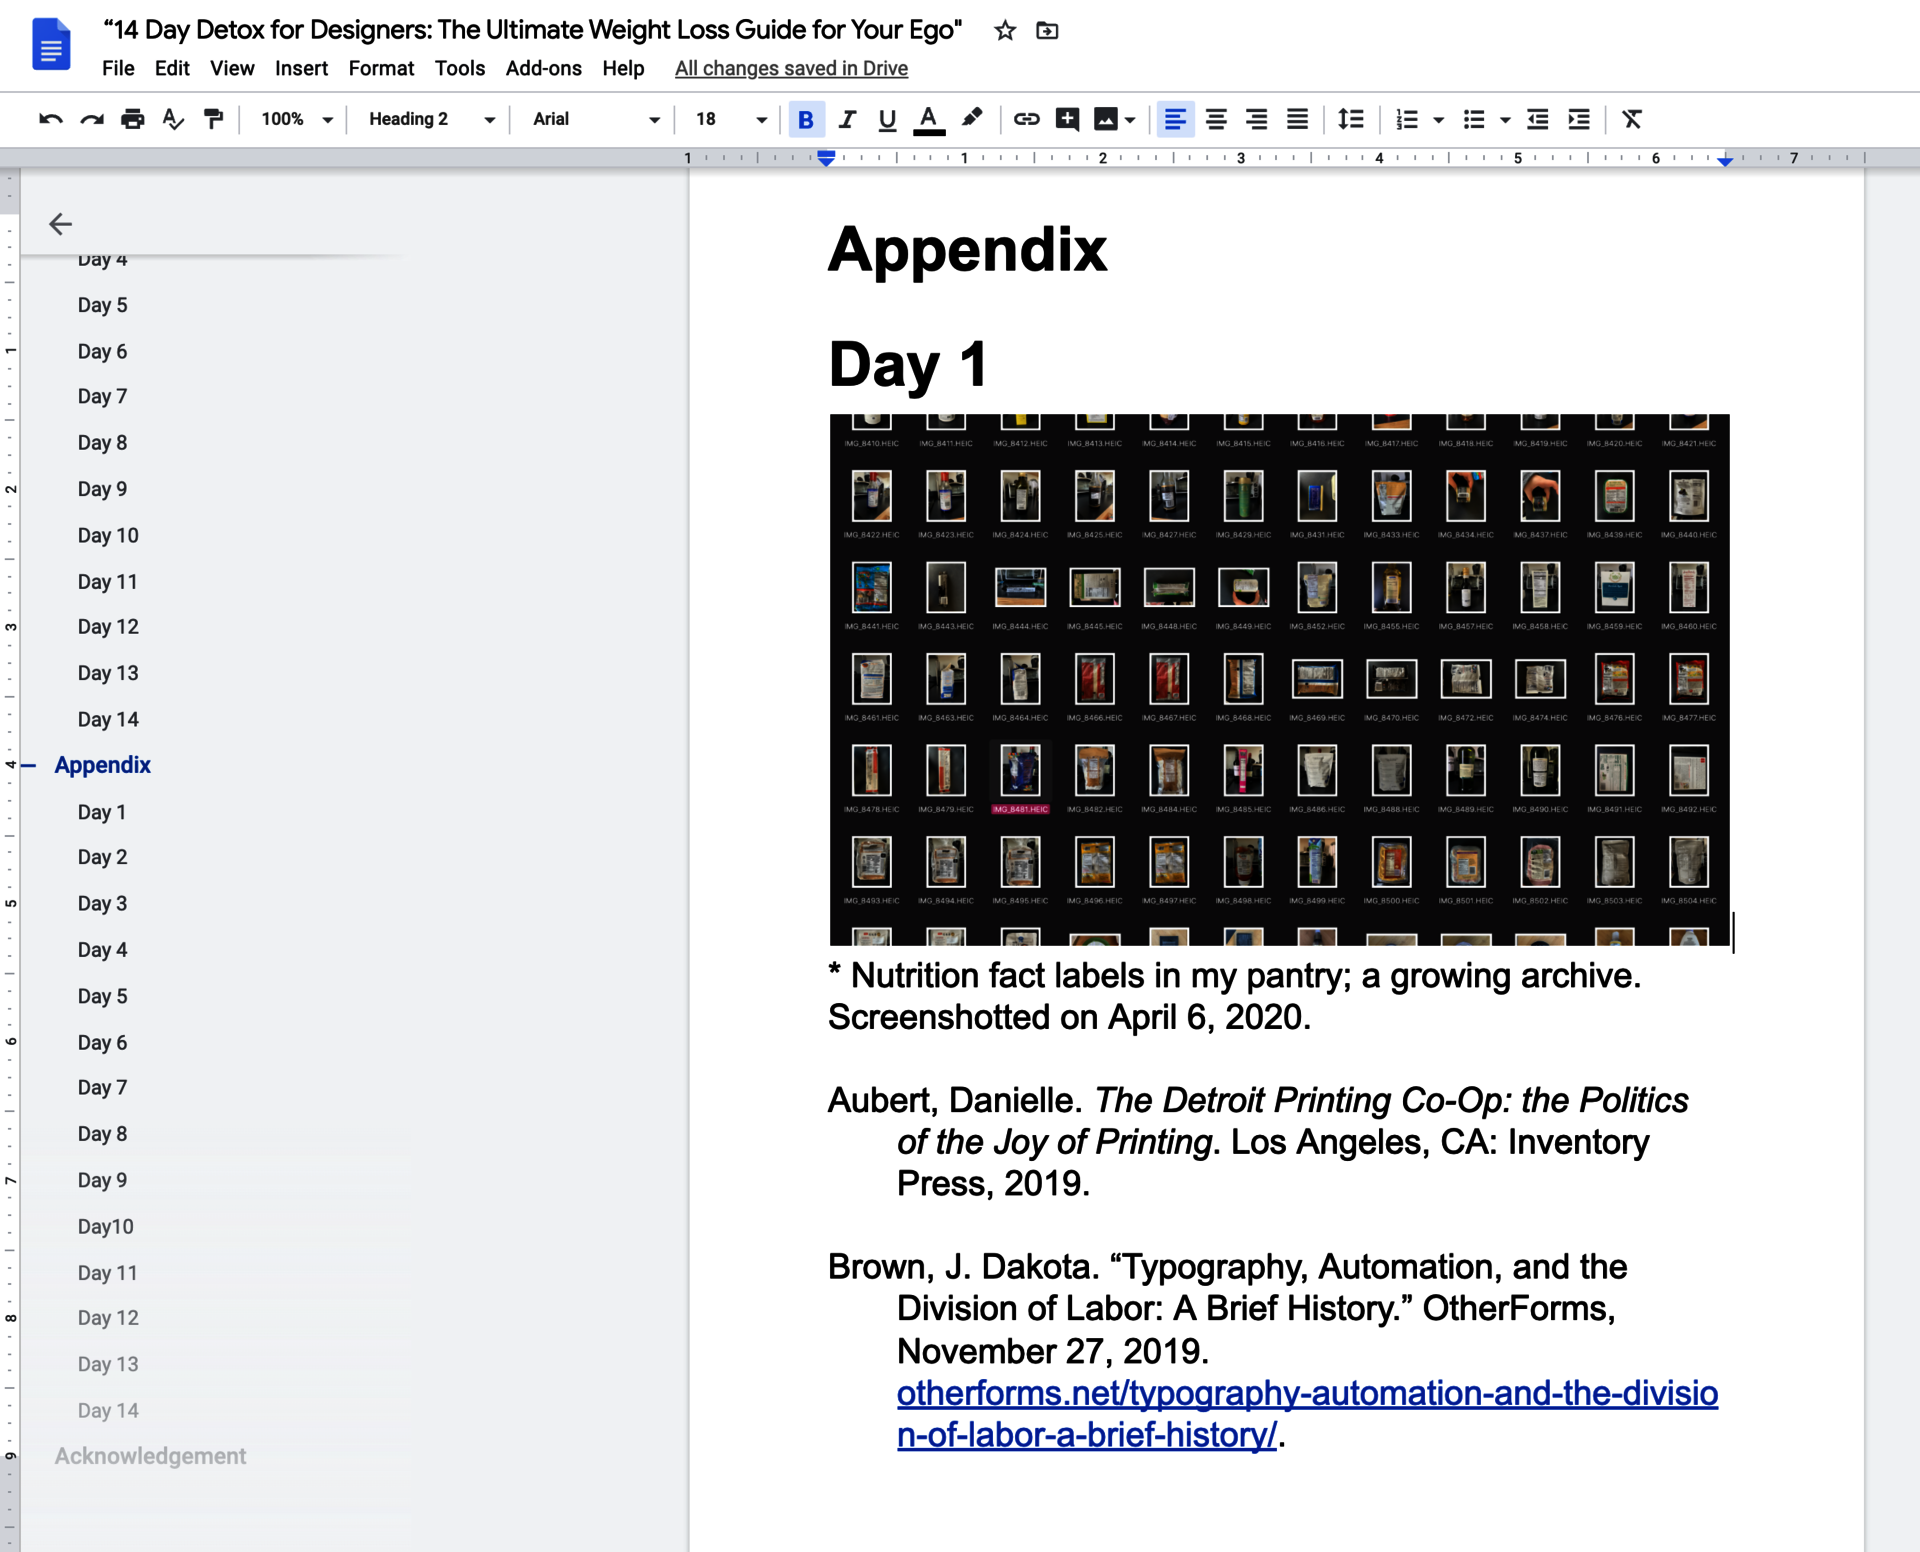Open the File menu
Screen dimensions: 1920x1552
(x=118, y=68)
